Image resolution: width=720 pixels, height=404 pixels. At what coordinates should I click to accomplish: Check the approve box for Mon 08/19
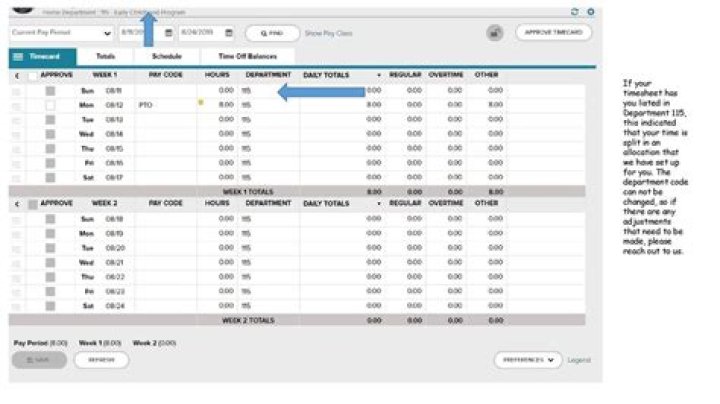50,234
